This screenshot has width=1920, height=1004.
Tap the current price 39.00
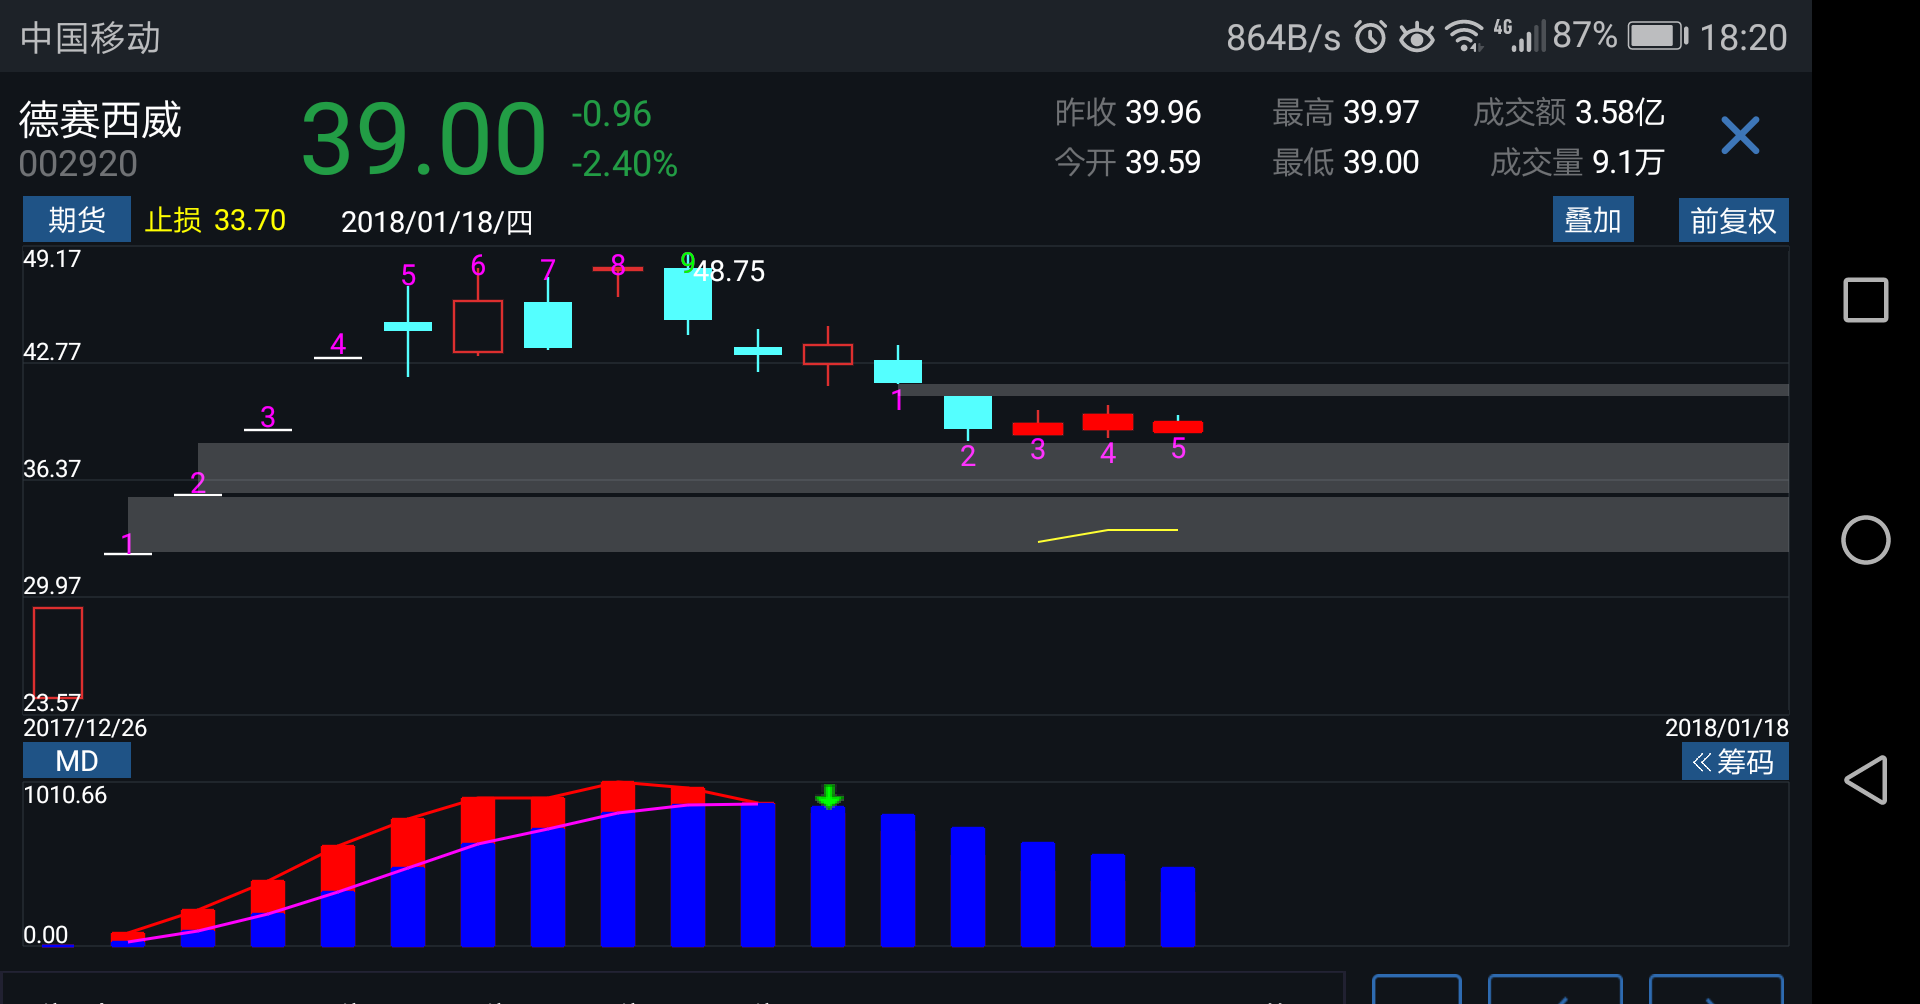424,140
